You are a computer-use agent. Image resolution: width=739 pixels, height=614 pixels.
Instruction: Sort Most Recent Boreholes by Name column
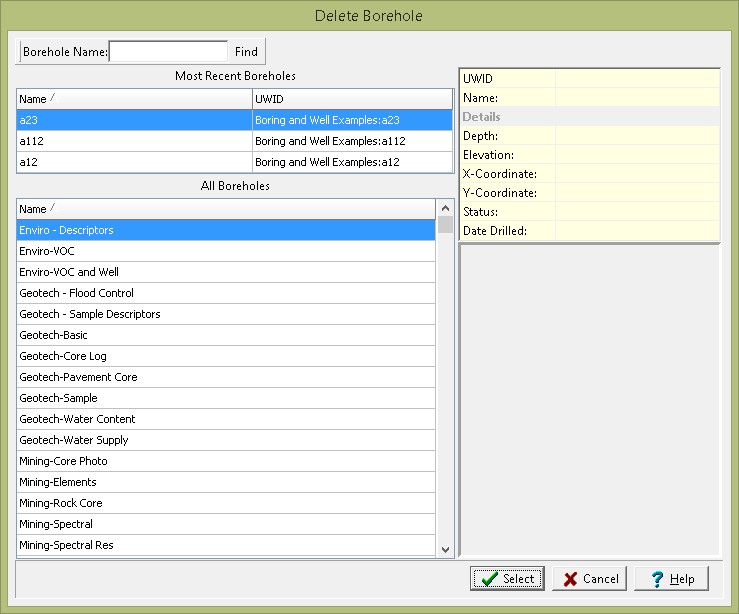click(x=133, y=99)
